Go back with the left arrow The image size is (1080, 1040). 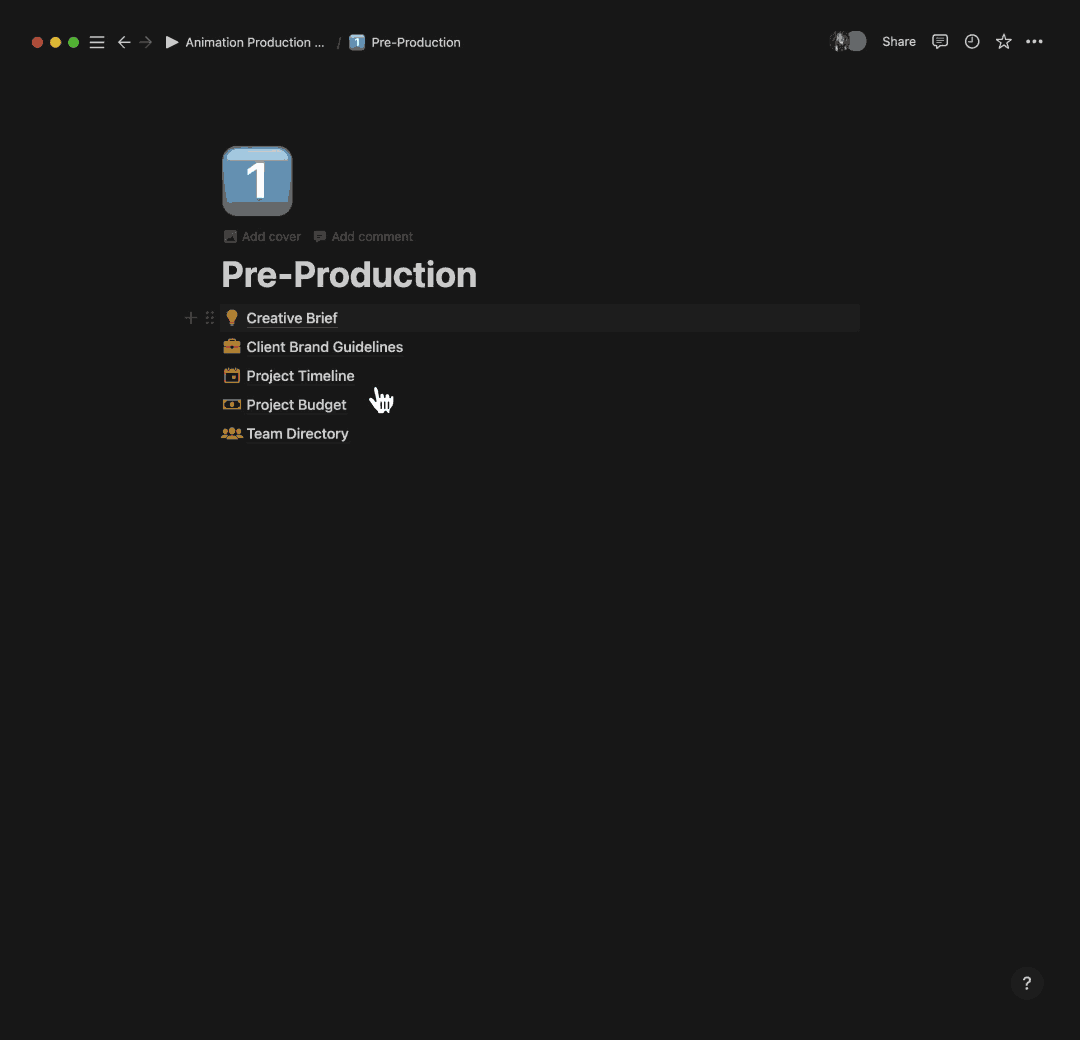tap(124, 42)
